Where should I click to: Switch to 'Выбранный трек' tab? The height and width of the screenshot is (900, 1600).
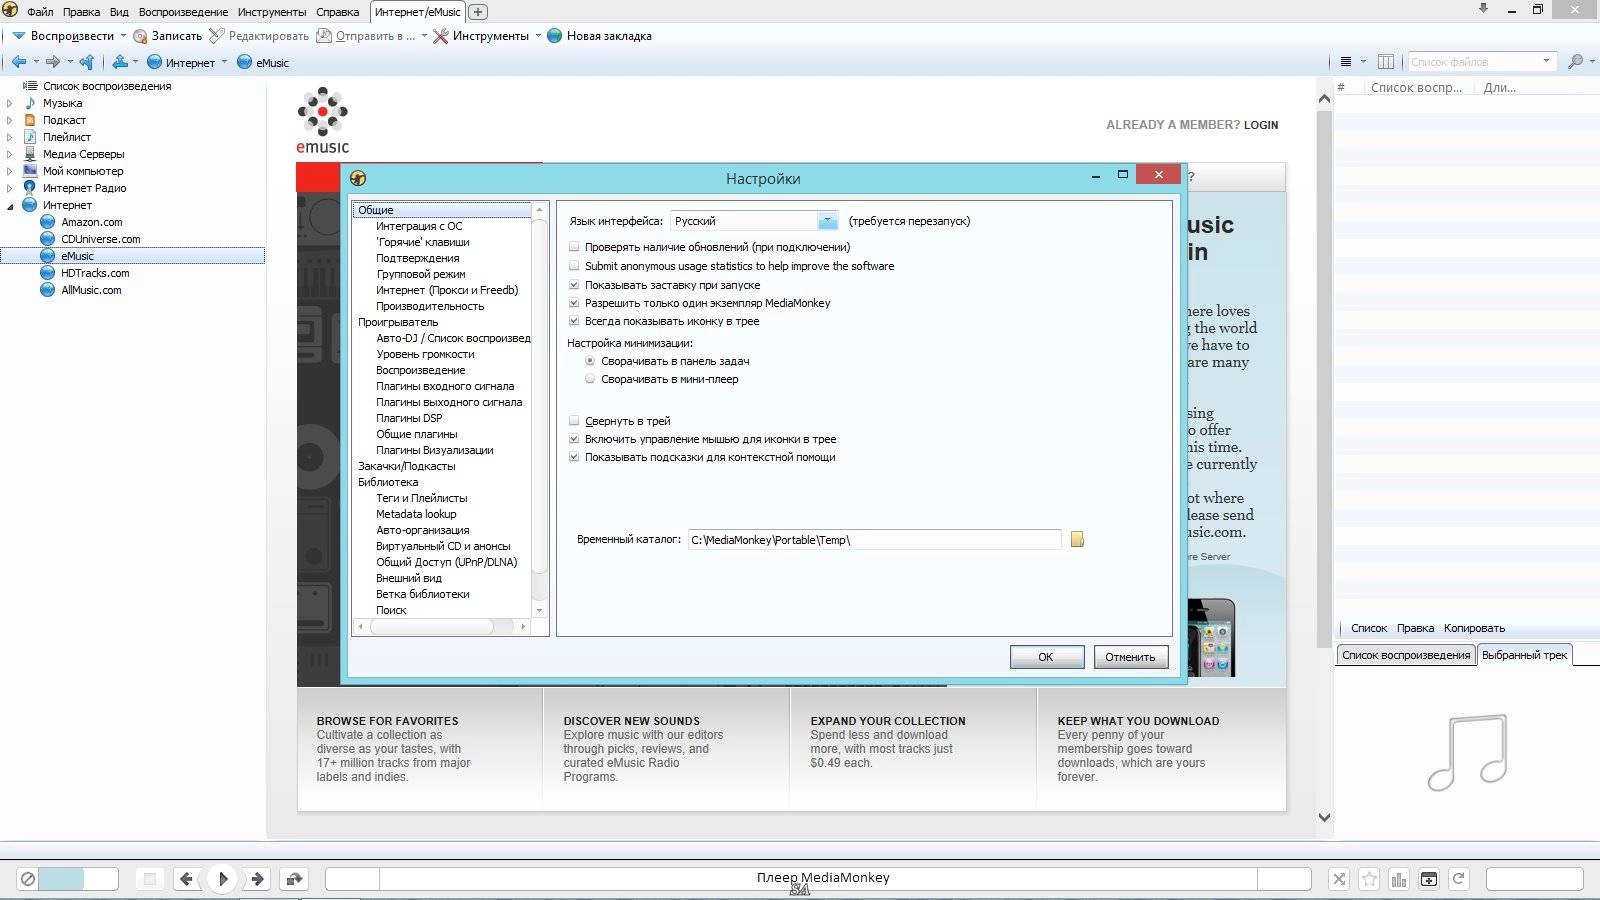1524,655
